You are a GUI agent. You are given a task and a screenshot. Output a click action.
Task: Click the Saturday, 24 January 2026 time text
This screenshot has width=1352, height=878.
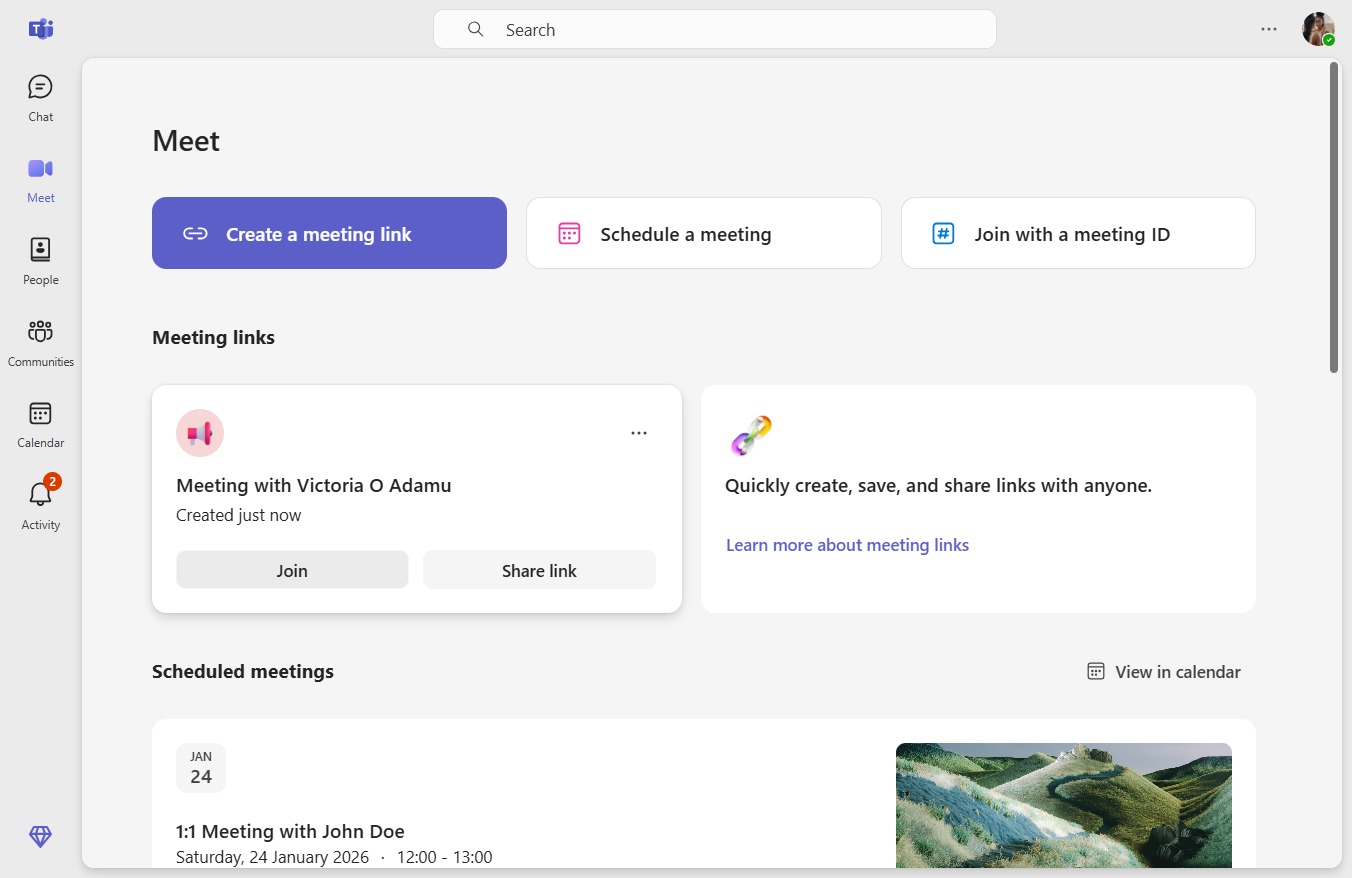334,857
